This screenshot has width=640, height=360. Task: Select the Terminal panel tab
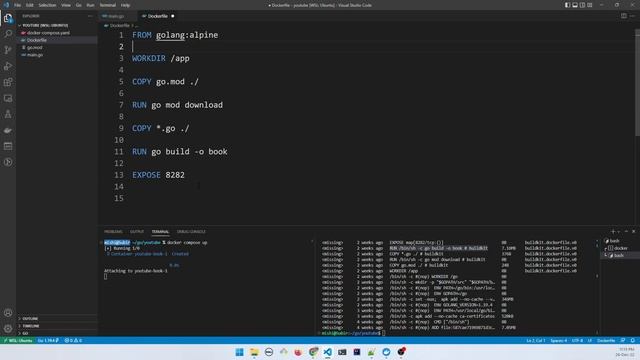pyautogui.click(x=160, y=231)
